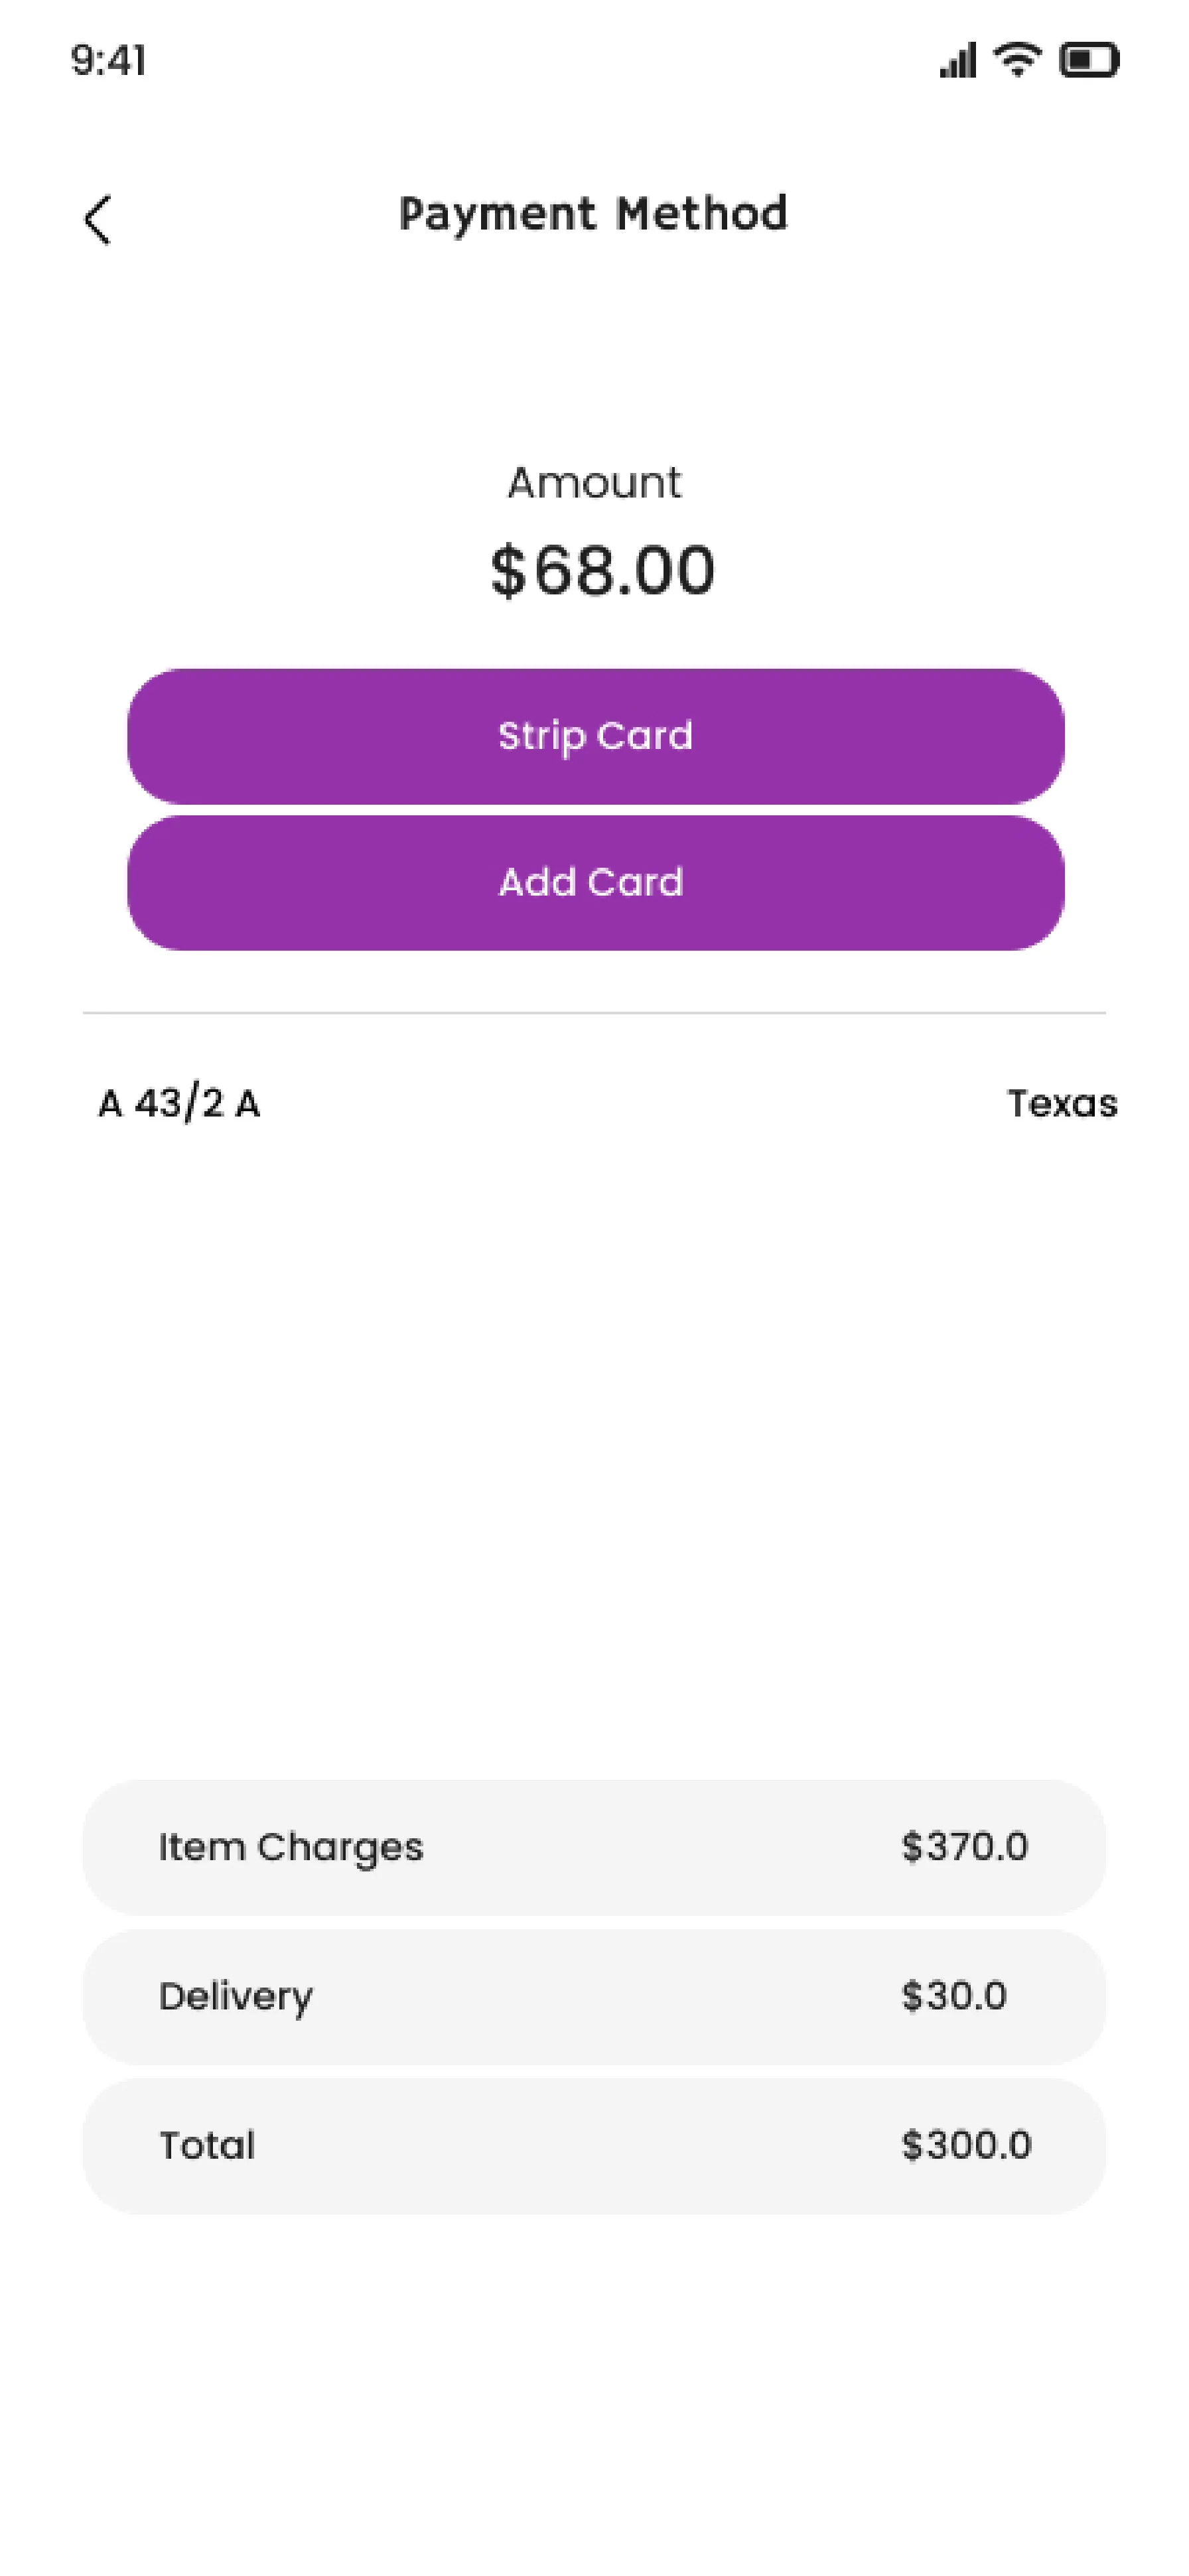This screenshot has width=1189, height=2576.
Task: Tap the $30.0 delivery fee value
Action: [953, 1996]
